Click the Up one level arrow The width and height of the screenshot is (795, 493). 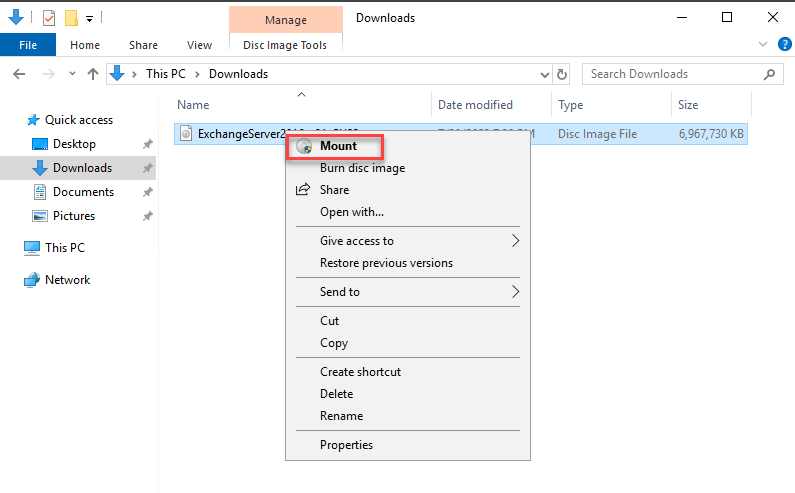(x=93, y=74)
